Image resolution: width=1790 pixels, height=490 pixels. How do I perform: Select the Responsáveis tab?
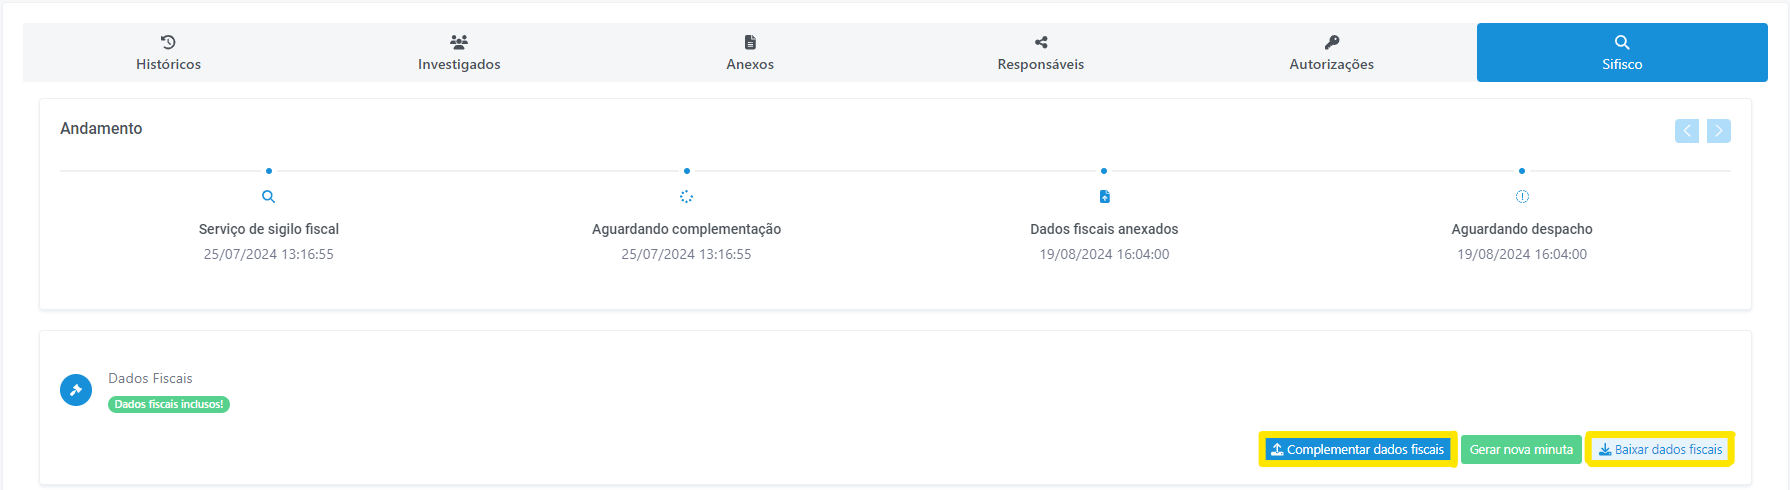[x=1041, y=53]
